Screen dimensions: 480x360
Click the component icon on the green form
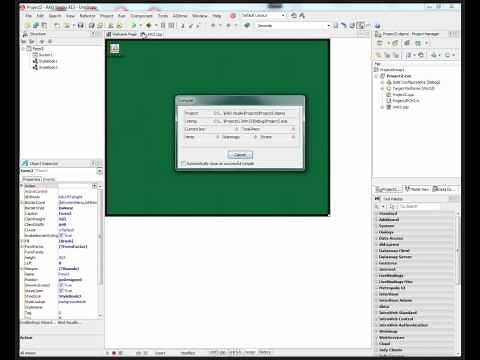pyautogui.click(x=115, y=49)
